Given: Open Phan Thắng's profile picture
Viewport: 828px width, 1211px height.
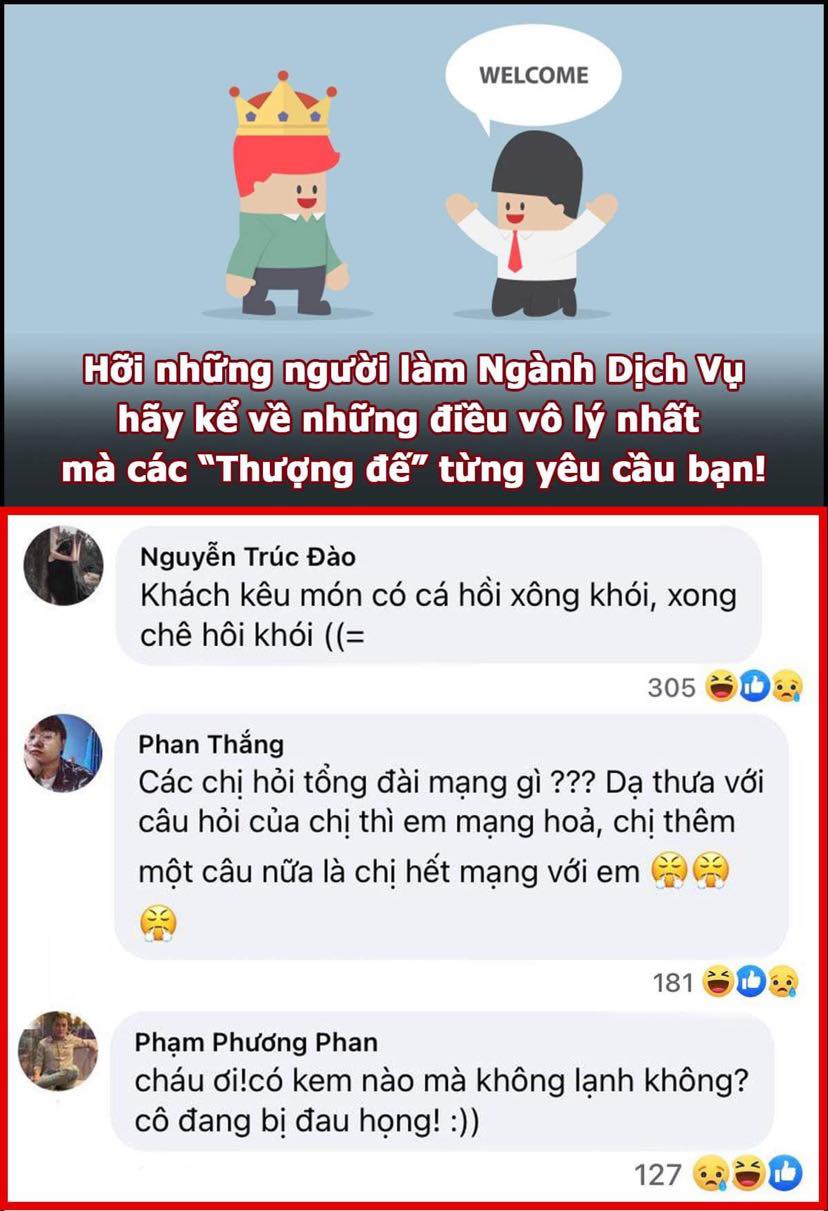Looking at the screenshot, I should click(x=63, y=754).
